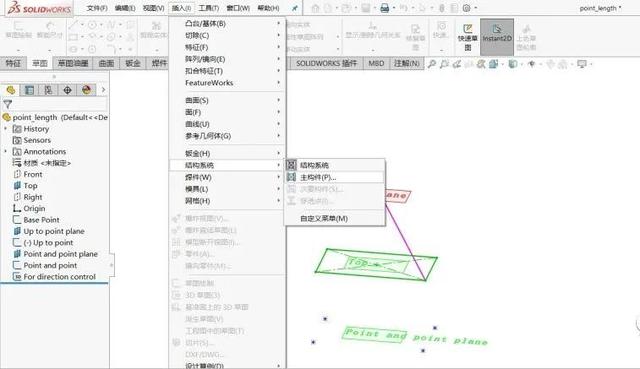Click the 材质 material icon
640x369 pixels.
(x=17, y=163)
